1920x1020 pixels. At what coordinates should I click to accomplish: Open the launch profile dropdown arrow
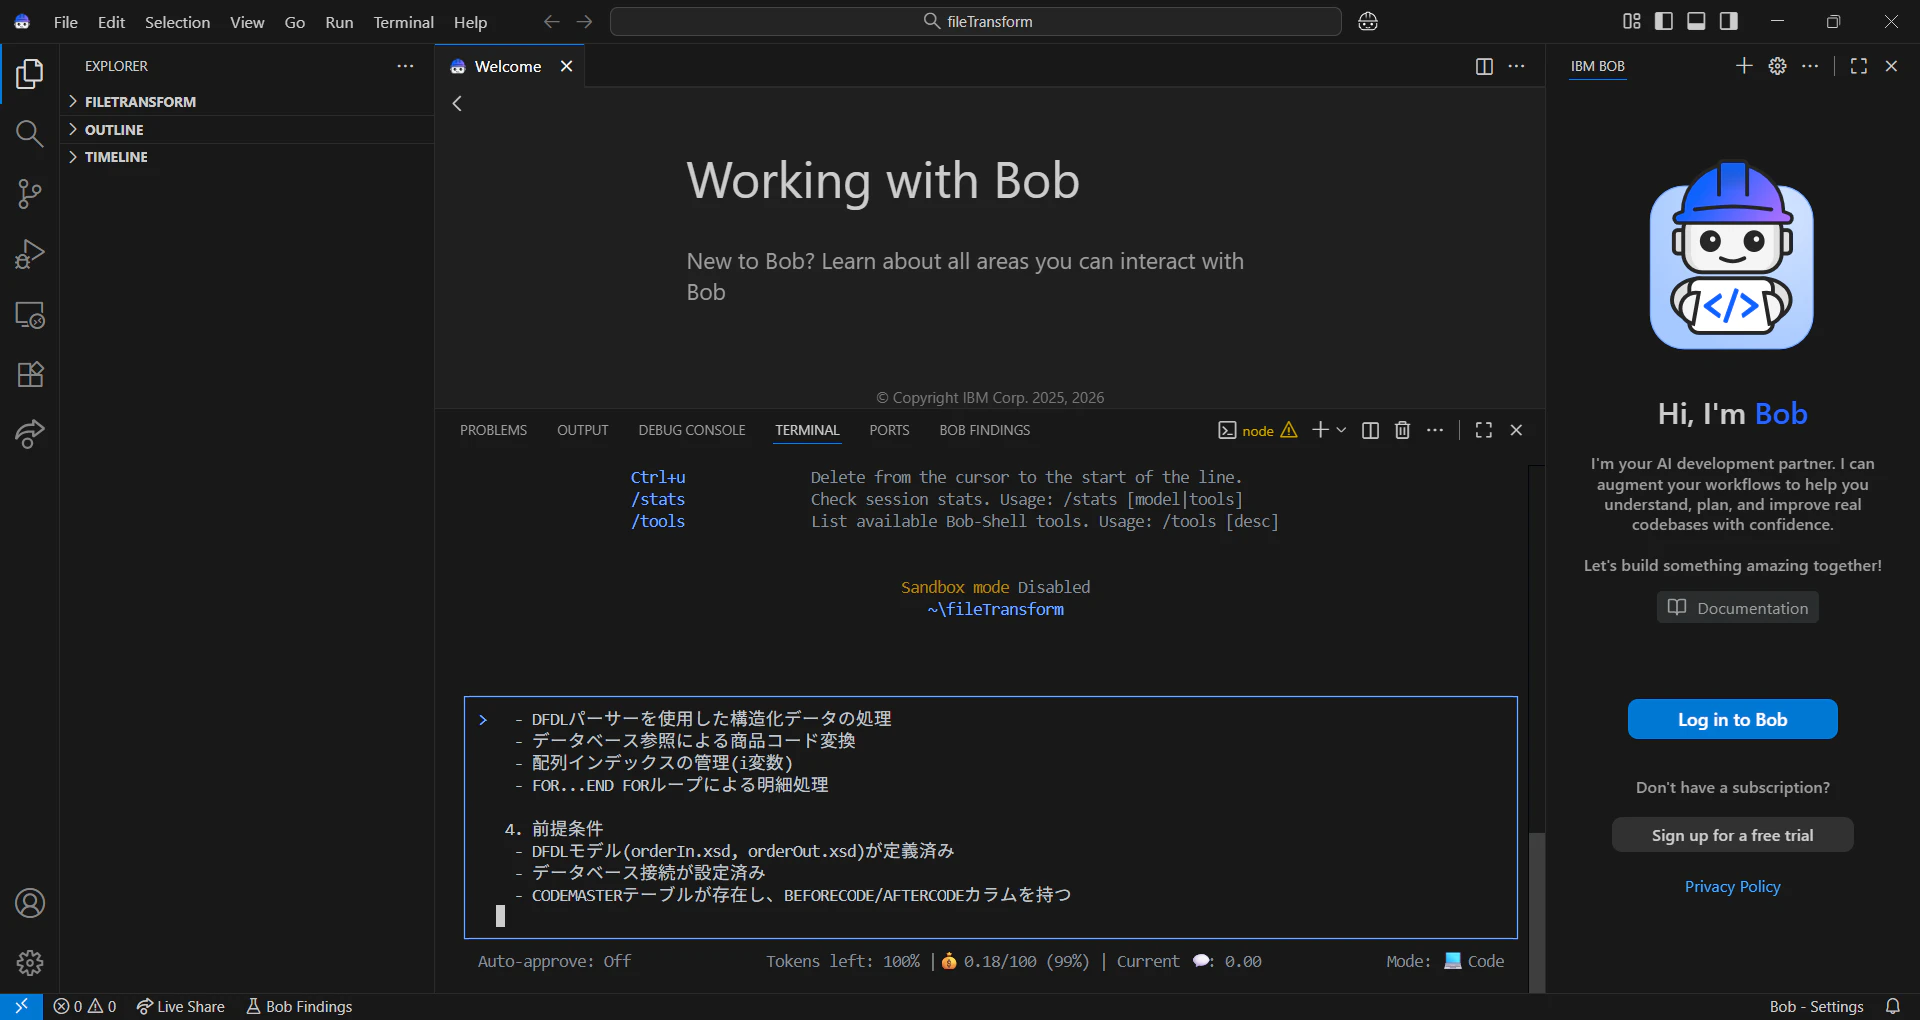tap(1341, 430)
